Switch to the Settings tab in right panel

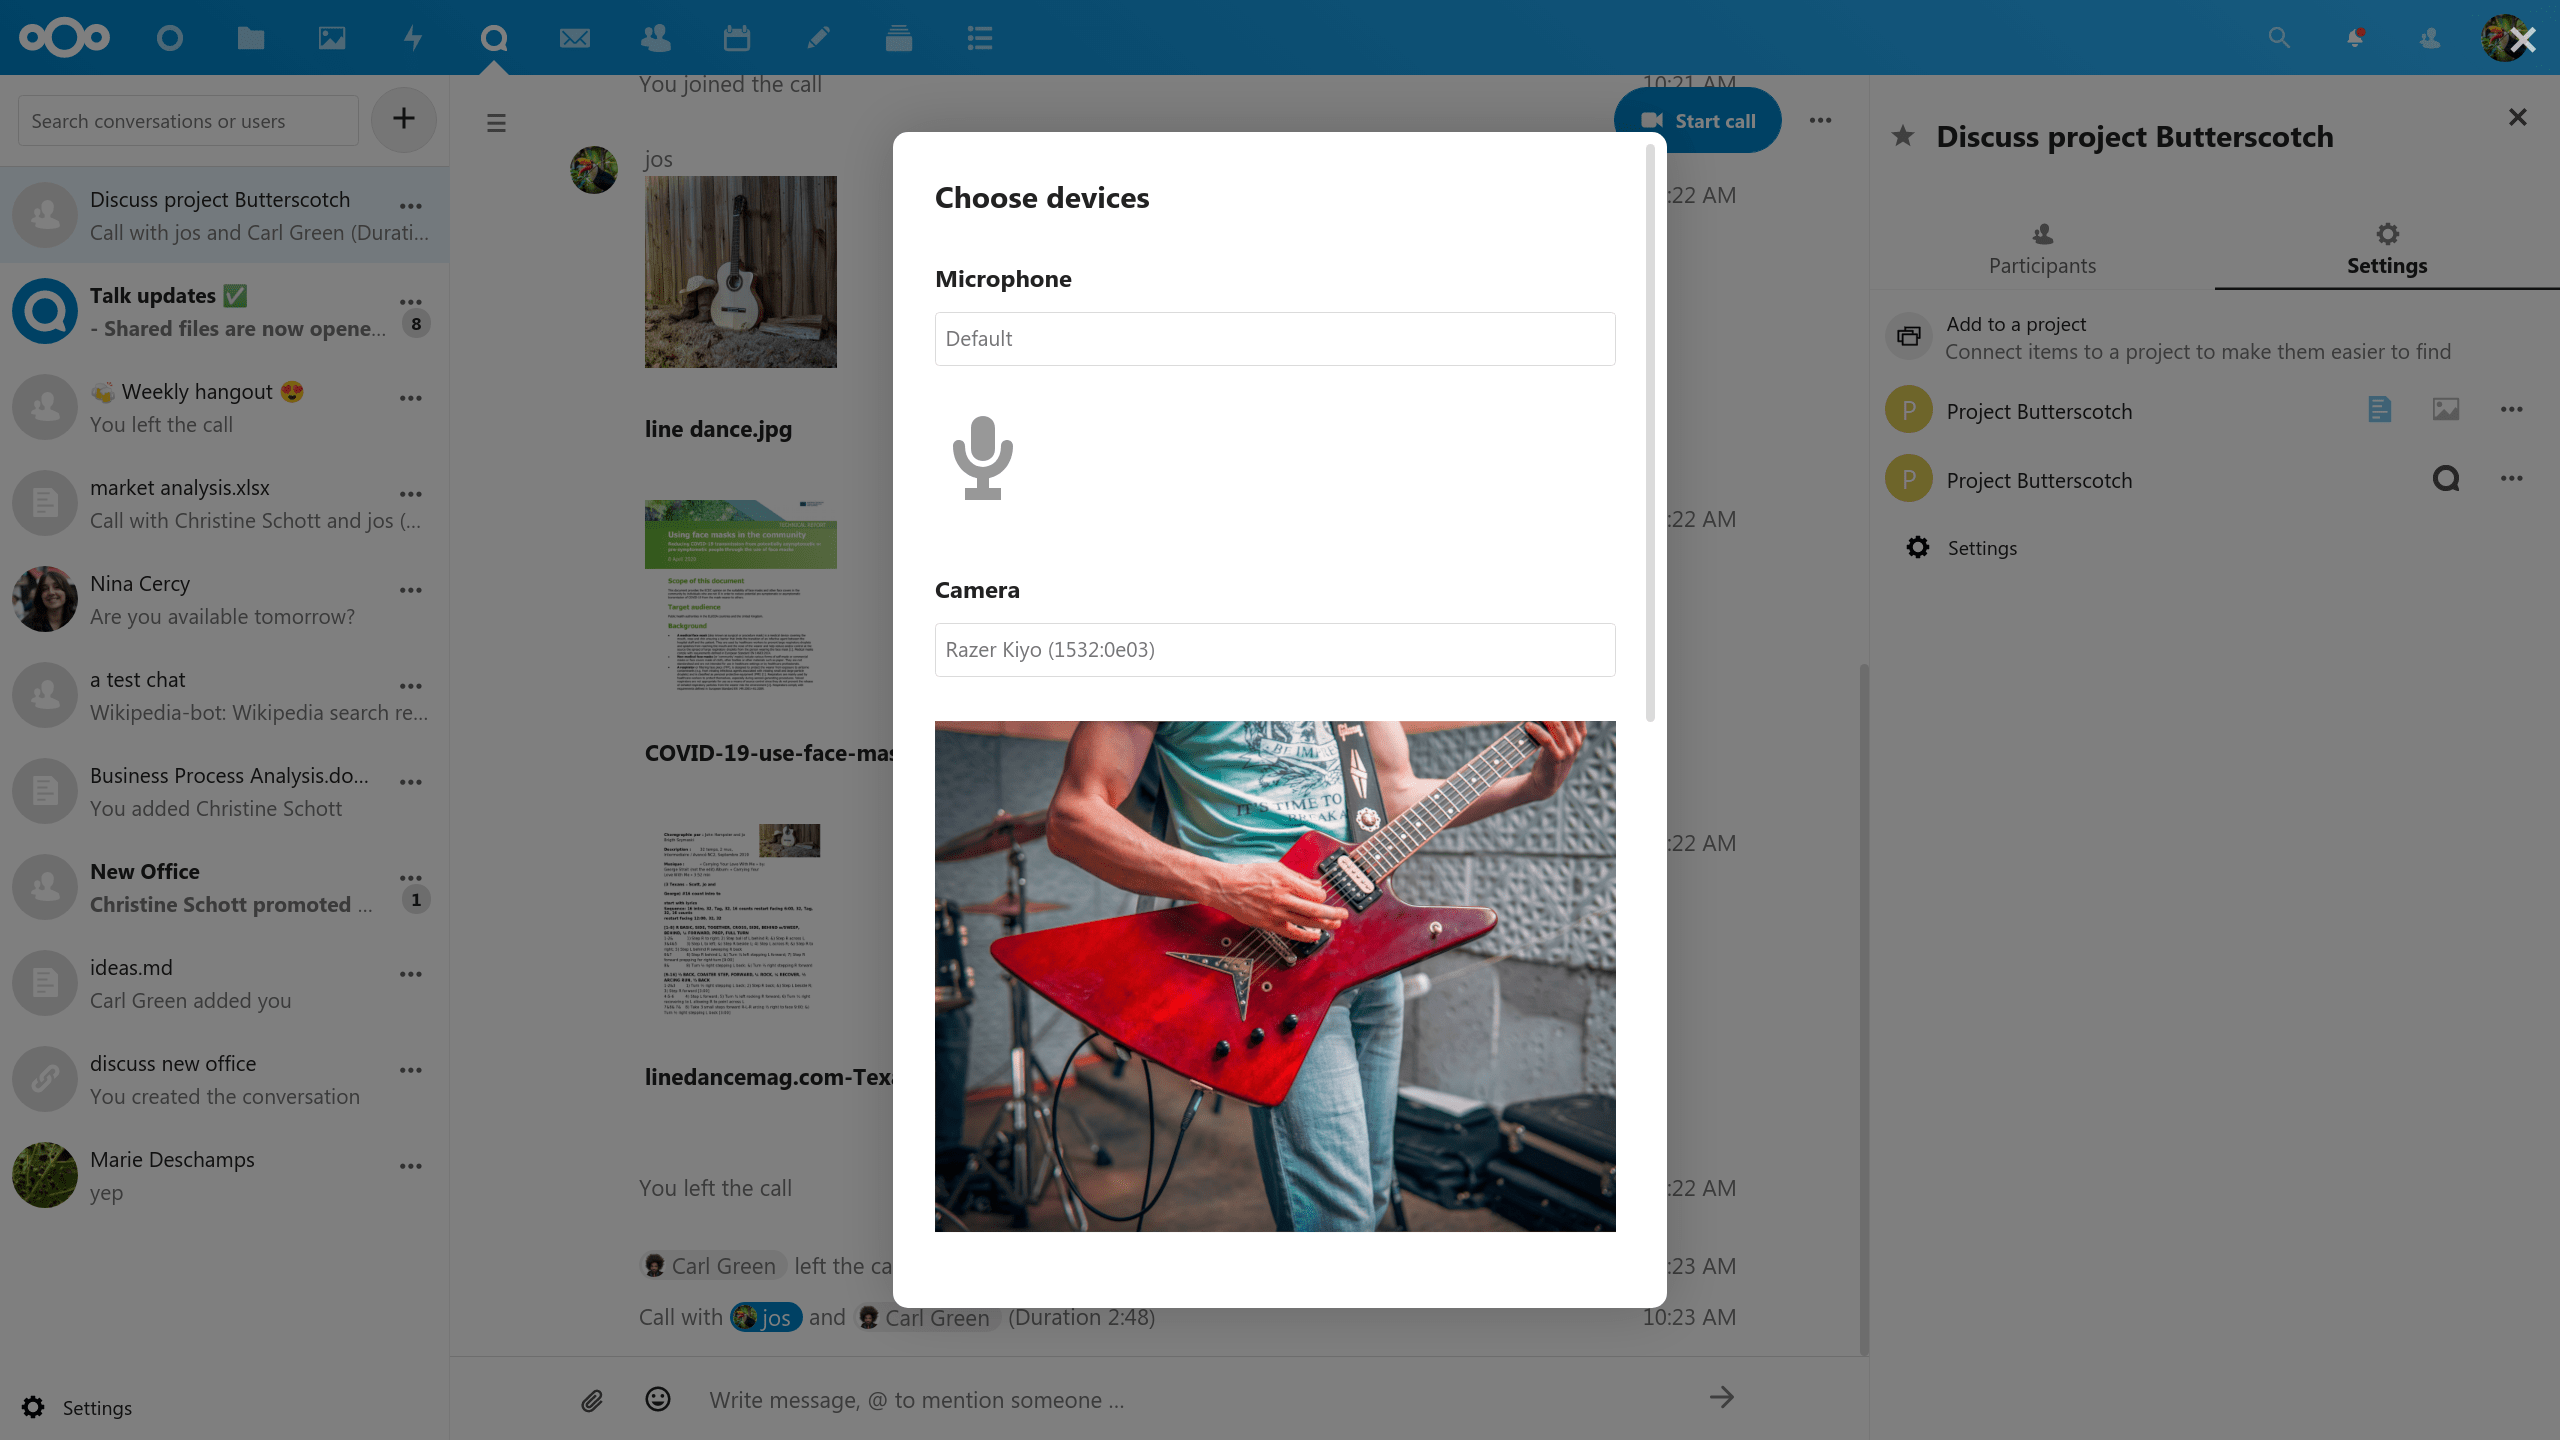pos(2386,246)
